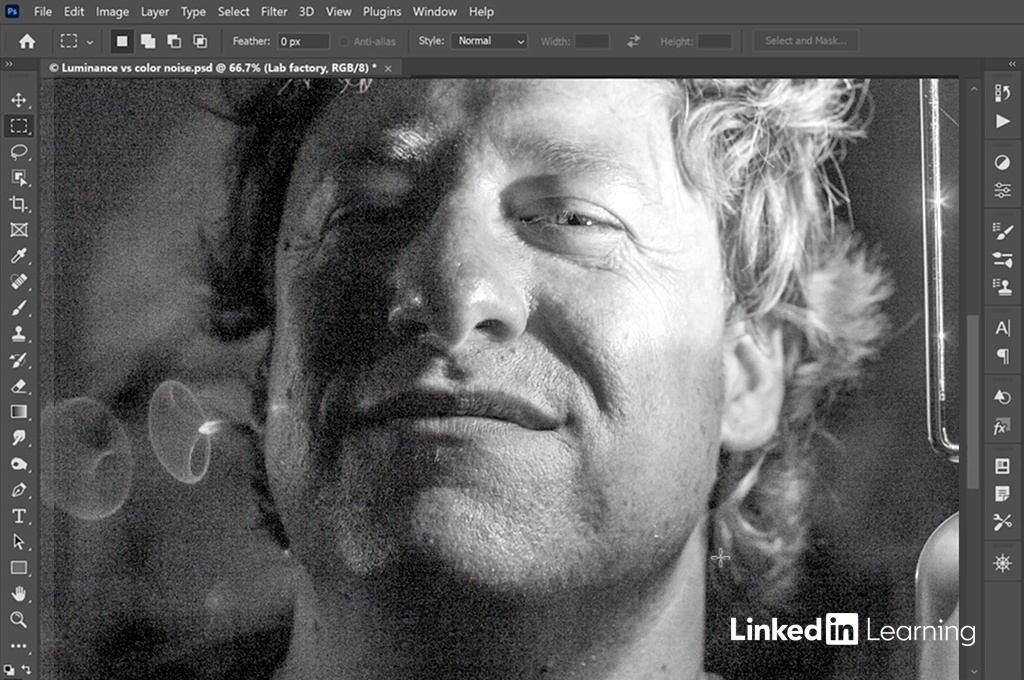The width and height of the screenshot is (1024, 680).
Task: Open the Style dropdown set to Normal
Action: (x=489, y=41)
